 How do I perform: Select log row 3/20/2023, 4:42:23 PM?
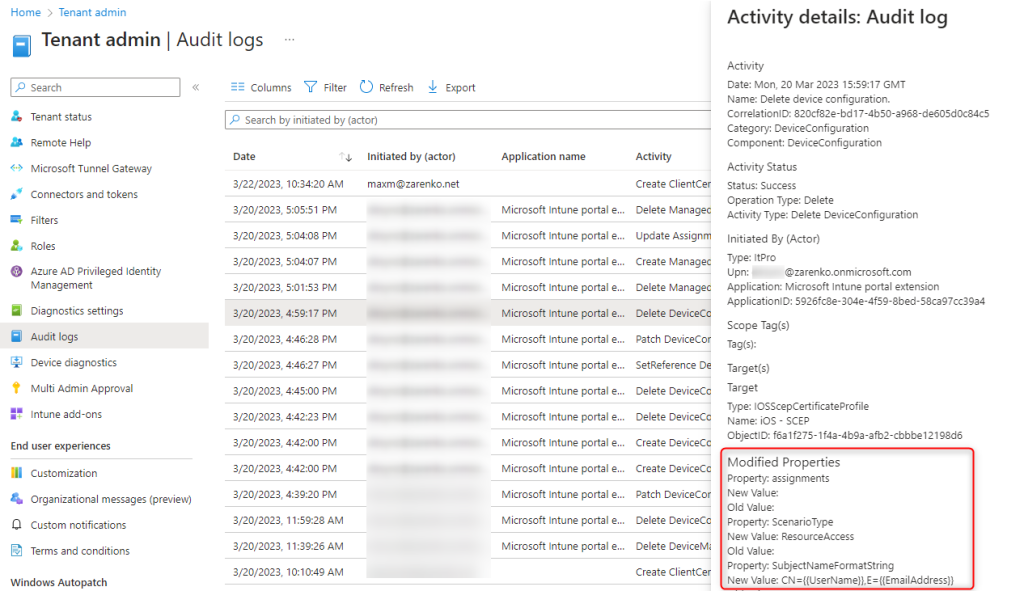click(x=468, y=417)
